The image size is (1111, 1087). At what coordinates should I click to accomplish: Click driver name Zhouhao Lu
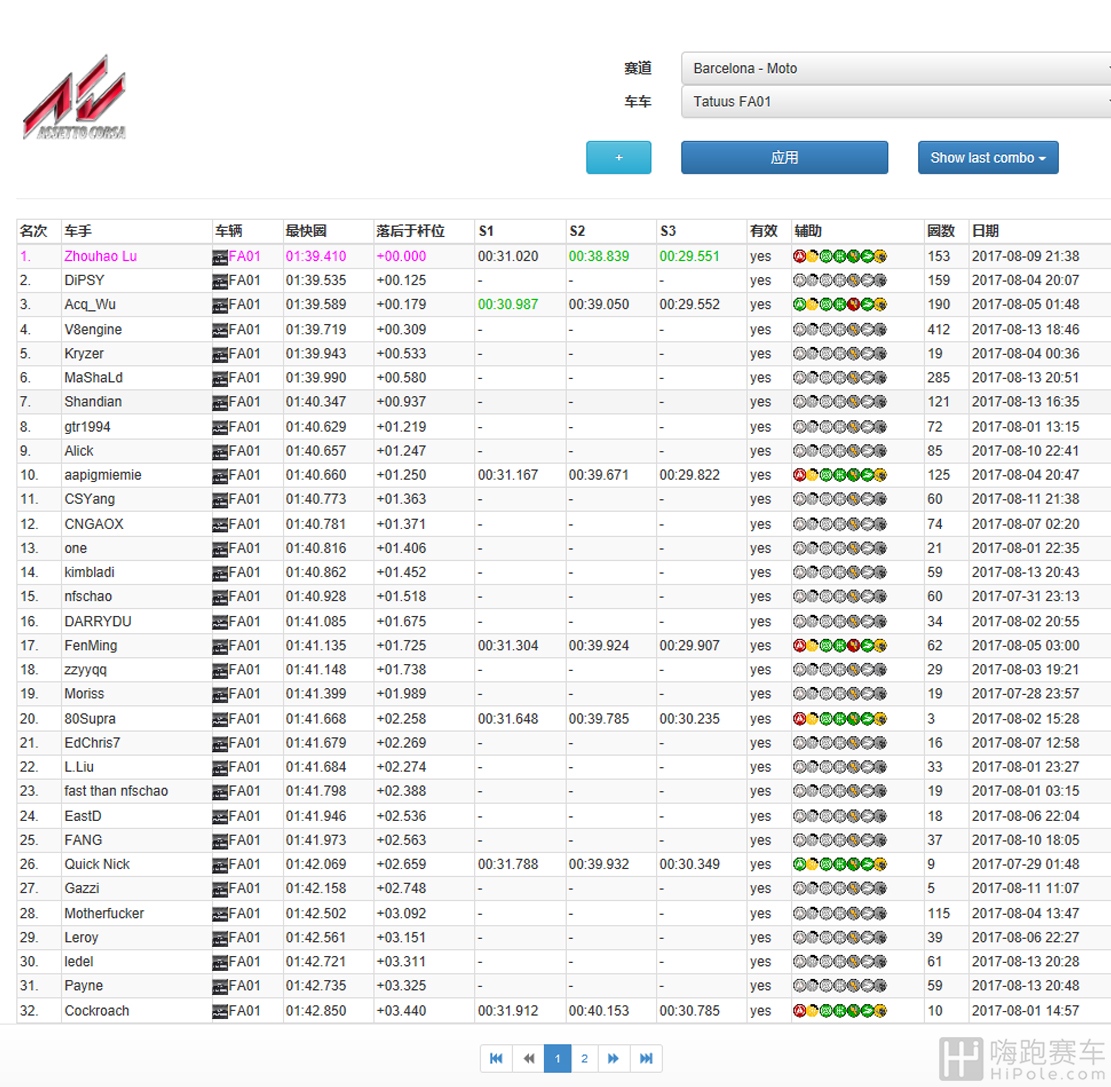coord(101,257)
